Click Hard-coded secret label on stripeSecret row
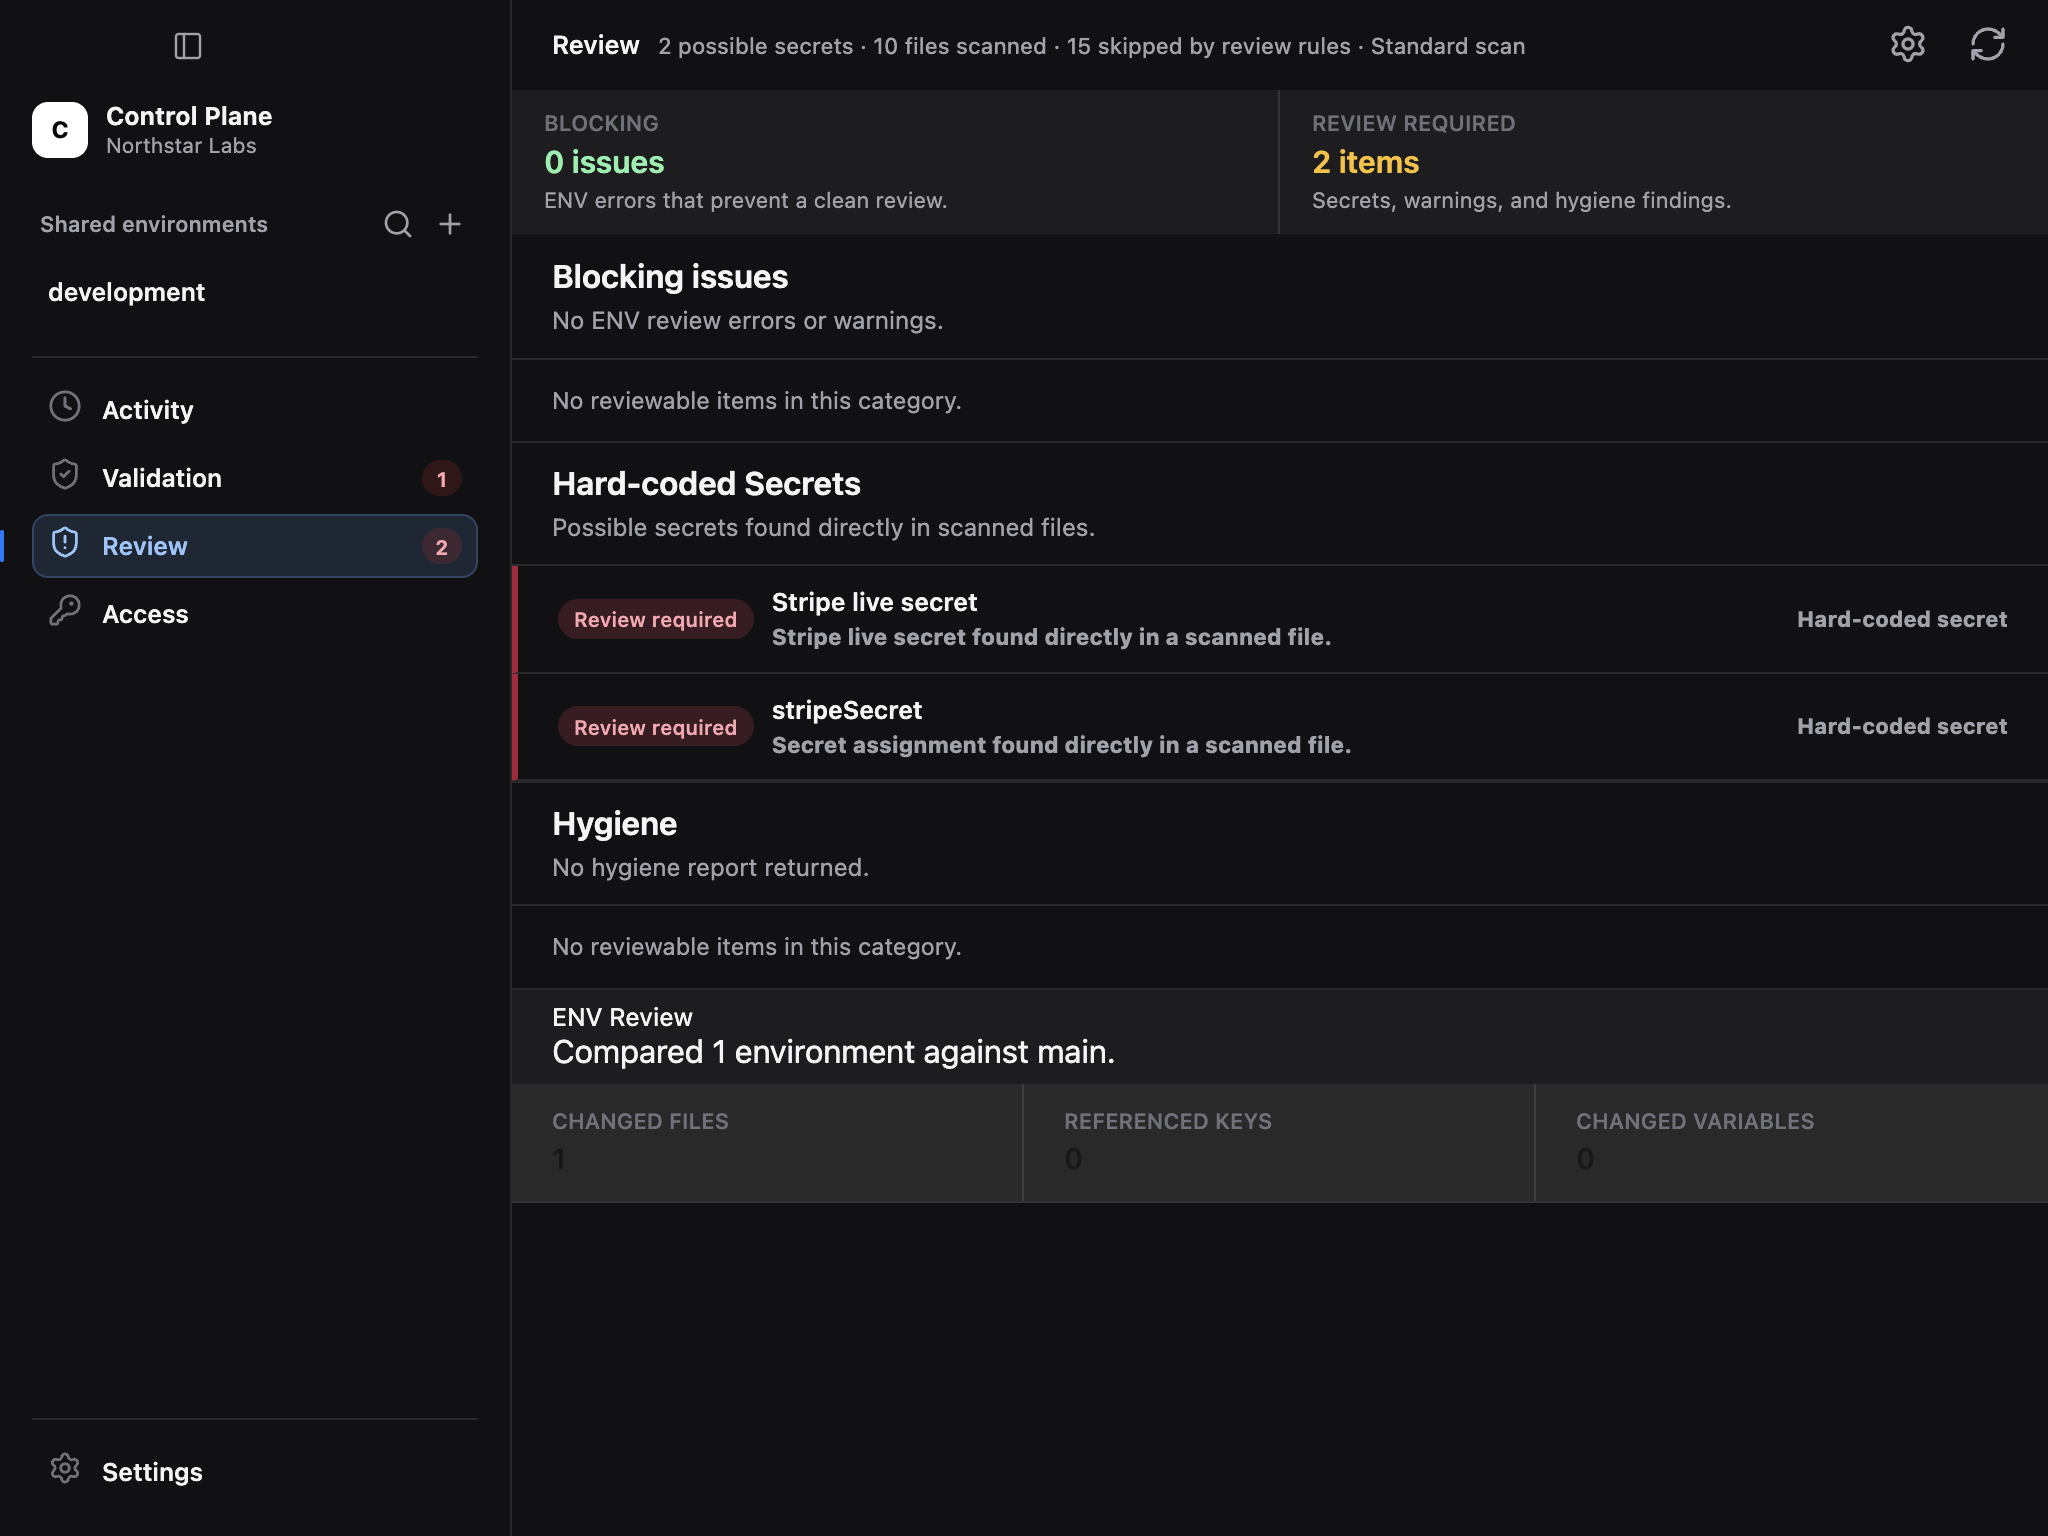The image size is (2048, 1536). (x=1901, y=727)
